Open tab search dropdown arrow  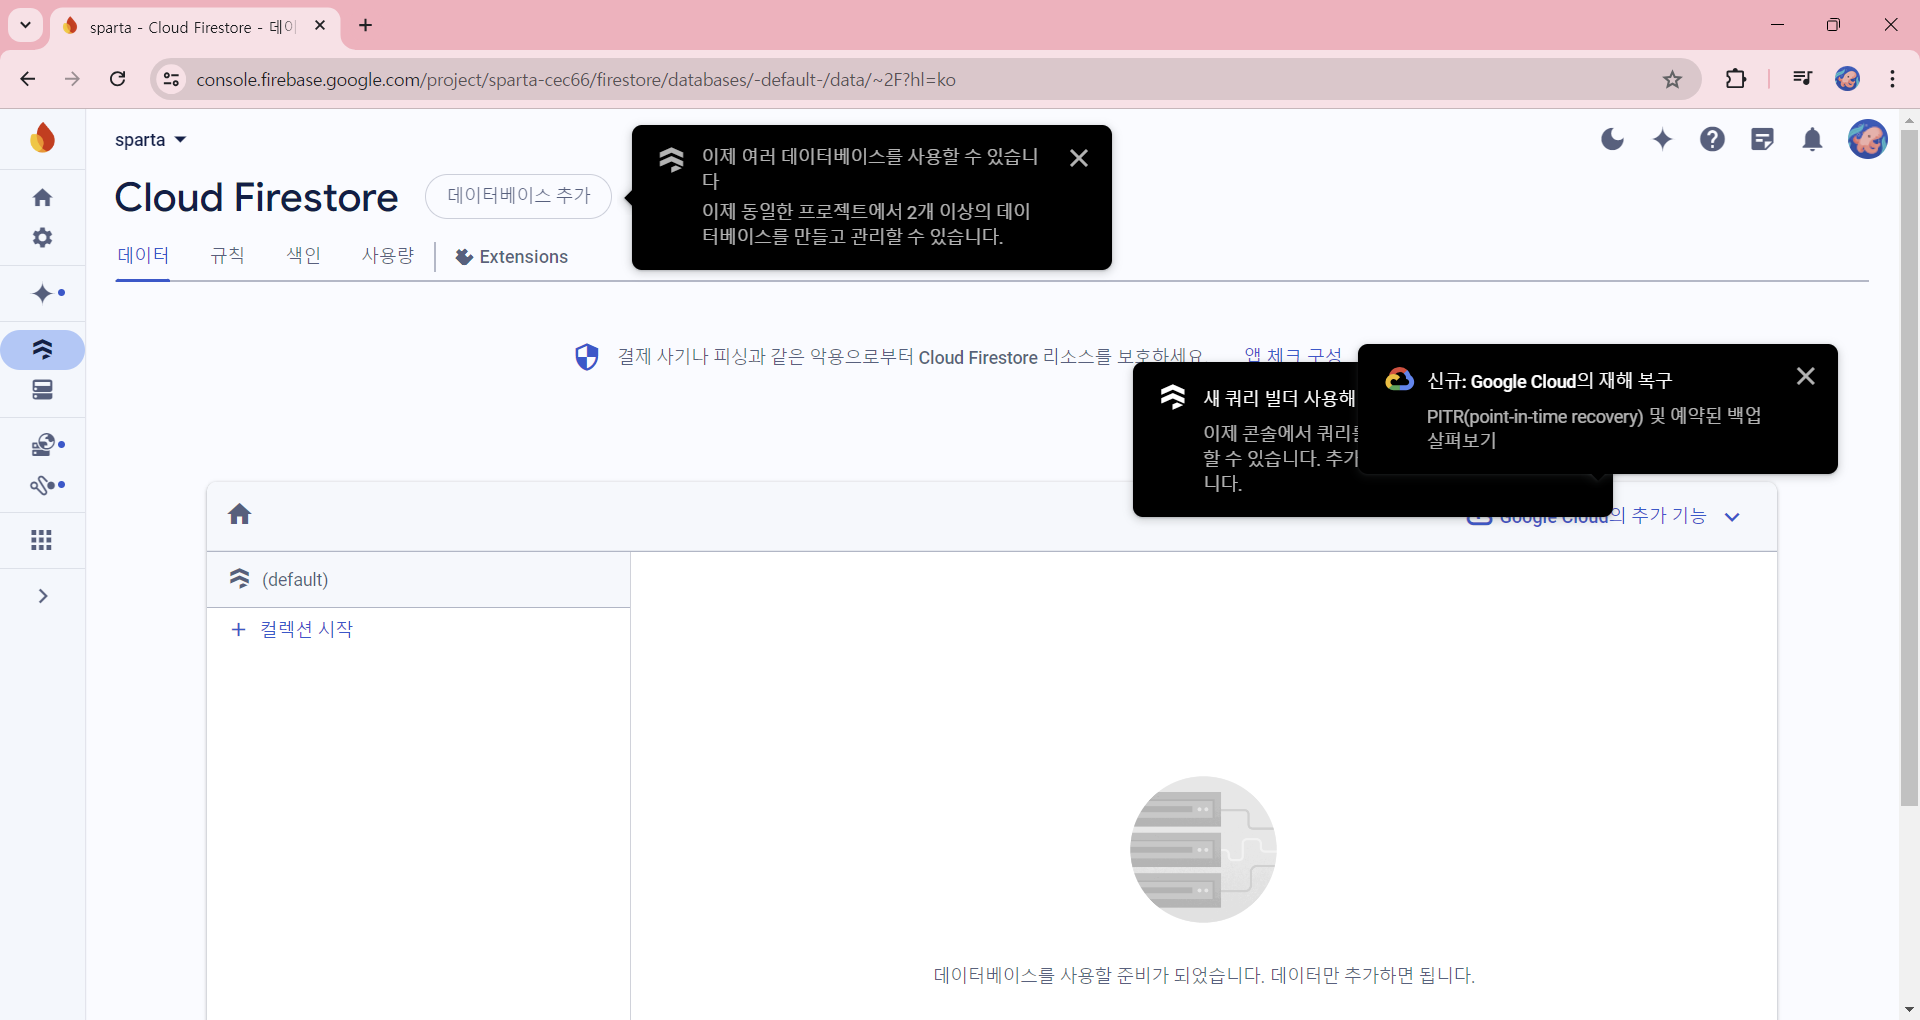(25, 25)
